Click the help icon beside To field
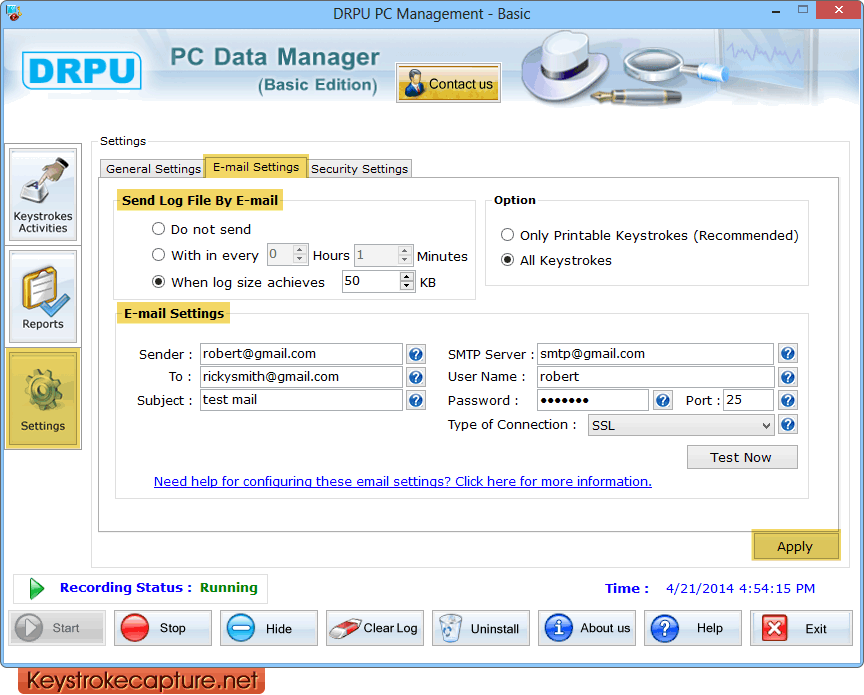The width and height of the screenshot is (864, 695). click(x=415, y=377)
